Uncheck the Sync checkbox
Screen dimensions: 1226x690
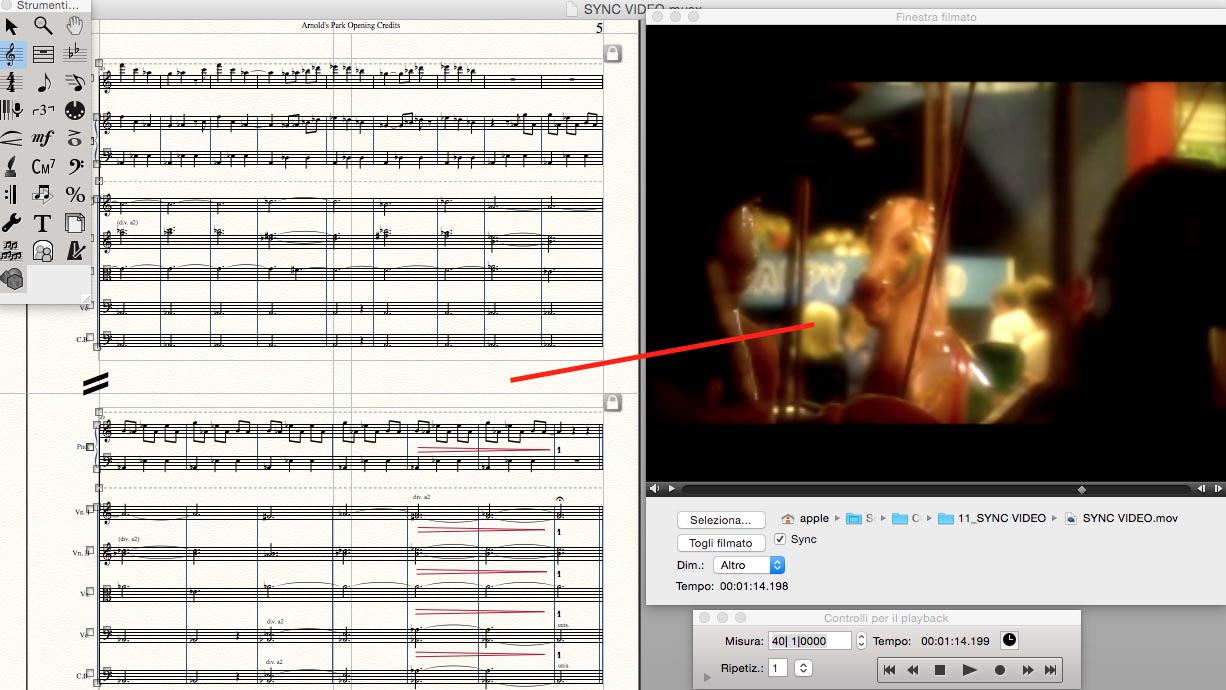pos(781,540)
